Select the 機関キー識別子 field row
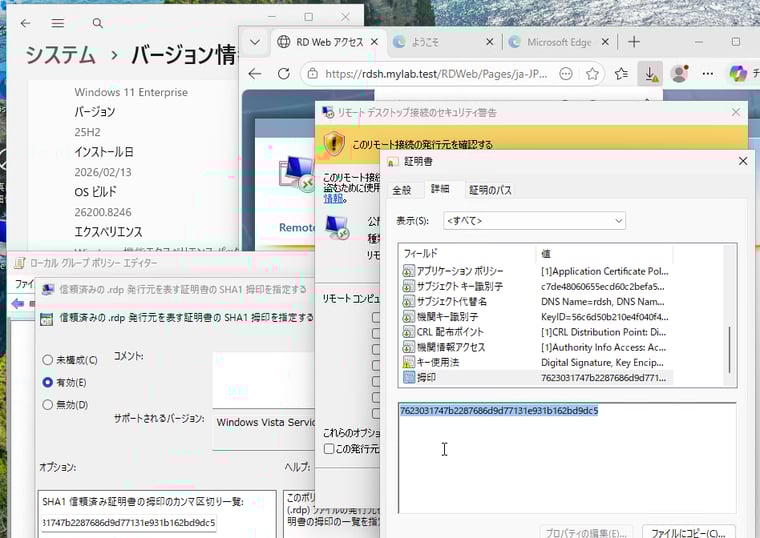Screen dimensions: 760x538 click(537, 316)
